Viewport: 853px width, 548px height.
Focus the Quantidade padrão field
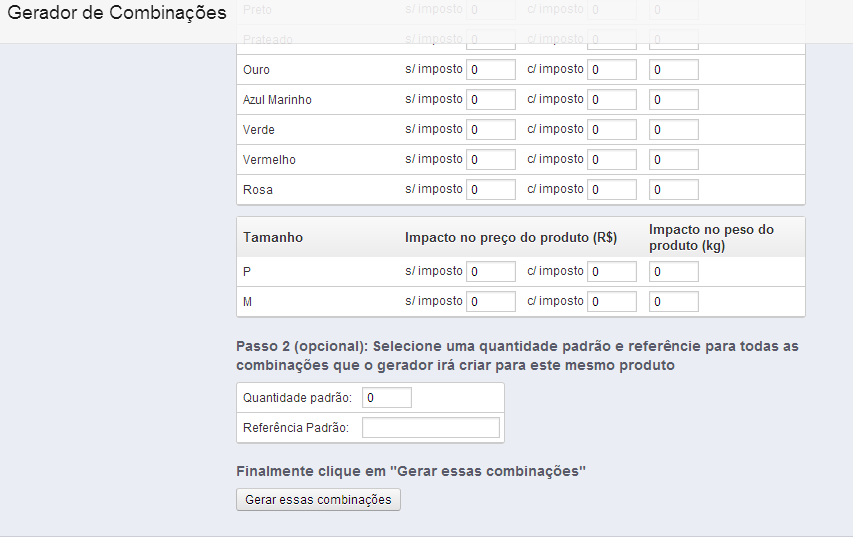pyautogui.click(x=387, y=398)
